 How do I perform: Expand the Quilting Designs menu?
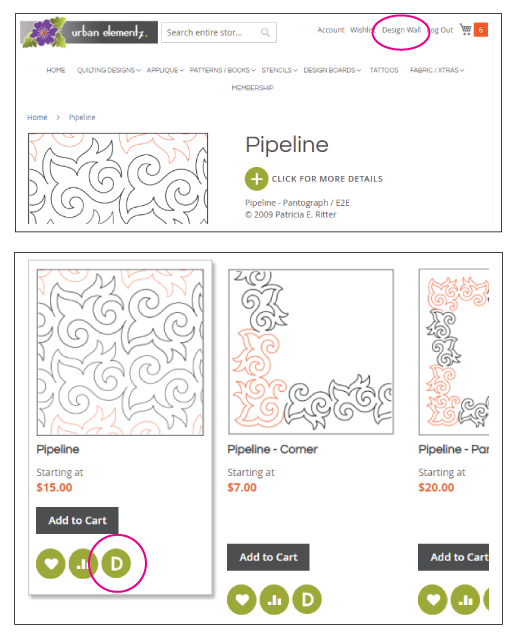tap(109, 70)
